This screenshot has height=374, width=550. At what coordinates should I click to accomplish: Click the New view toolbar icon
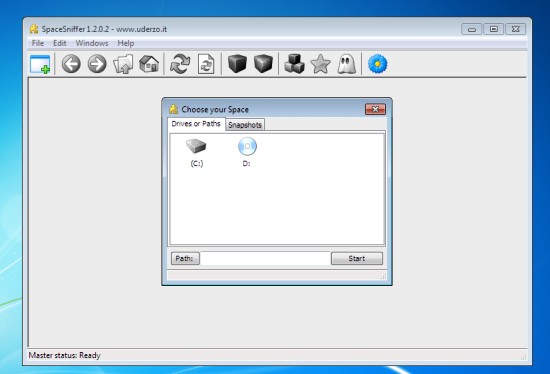point(40,64)
